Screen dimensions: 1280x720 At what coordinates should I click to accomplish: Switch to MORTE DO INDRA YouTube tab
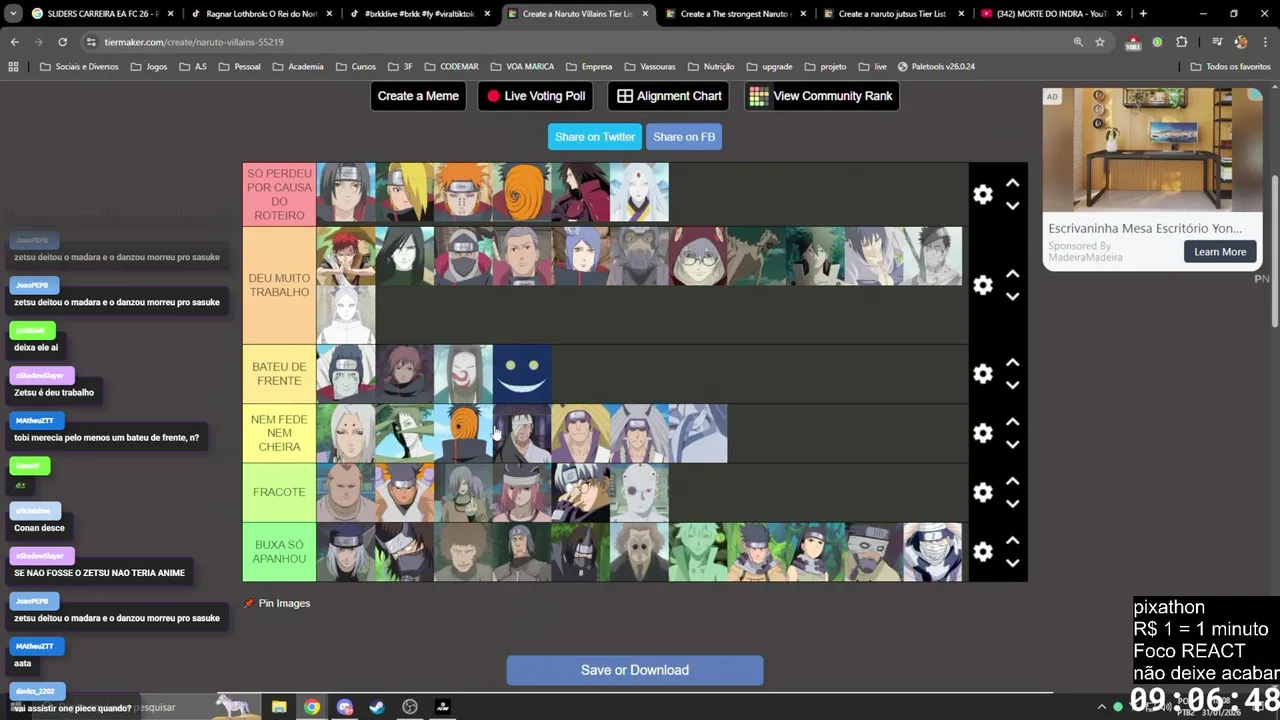[x=1052, y=14]
